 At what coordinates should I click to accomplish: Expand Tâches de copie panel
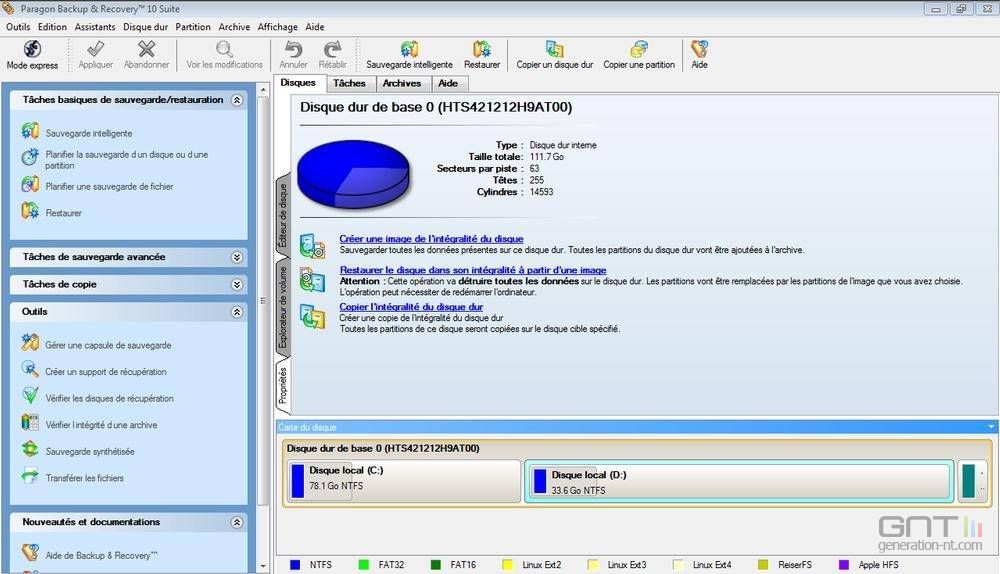tap(237, 284)
